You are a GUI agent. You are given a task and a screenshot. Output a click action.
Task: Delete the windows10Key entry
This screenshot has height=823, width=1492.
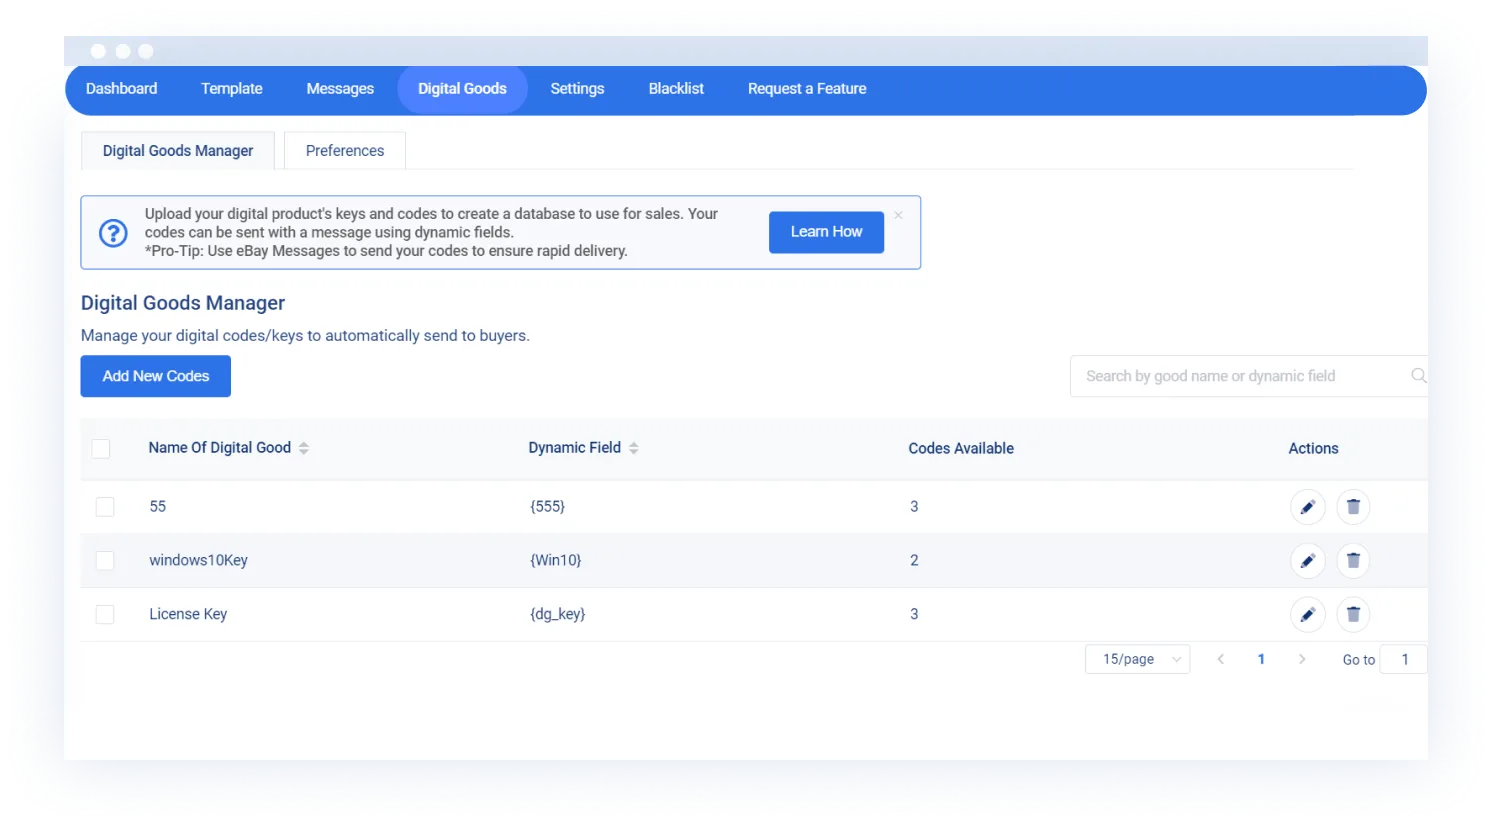(1353, 561)
